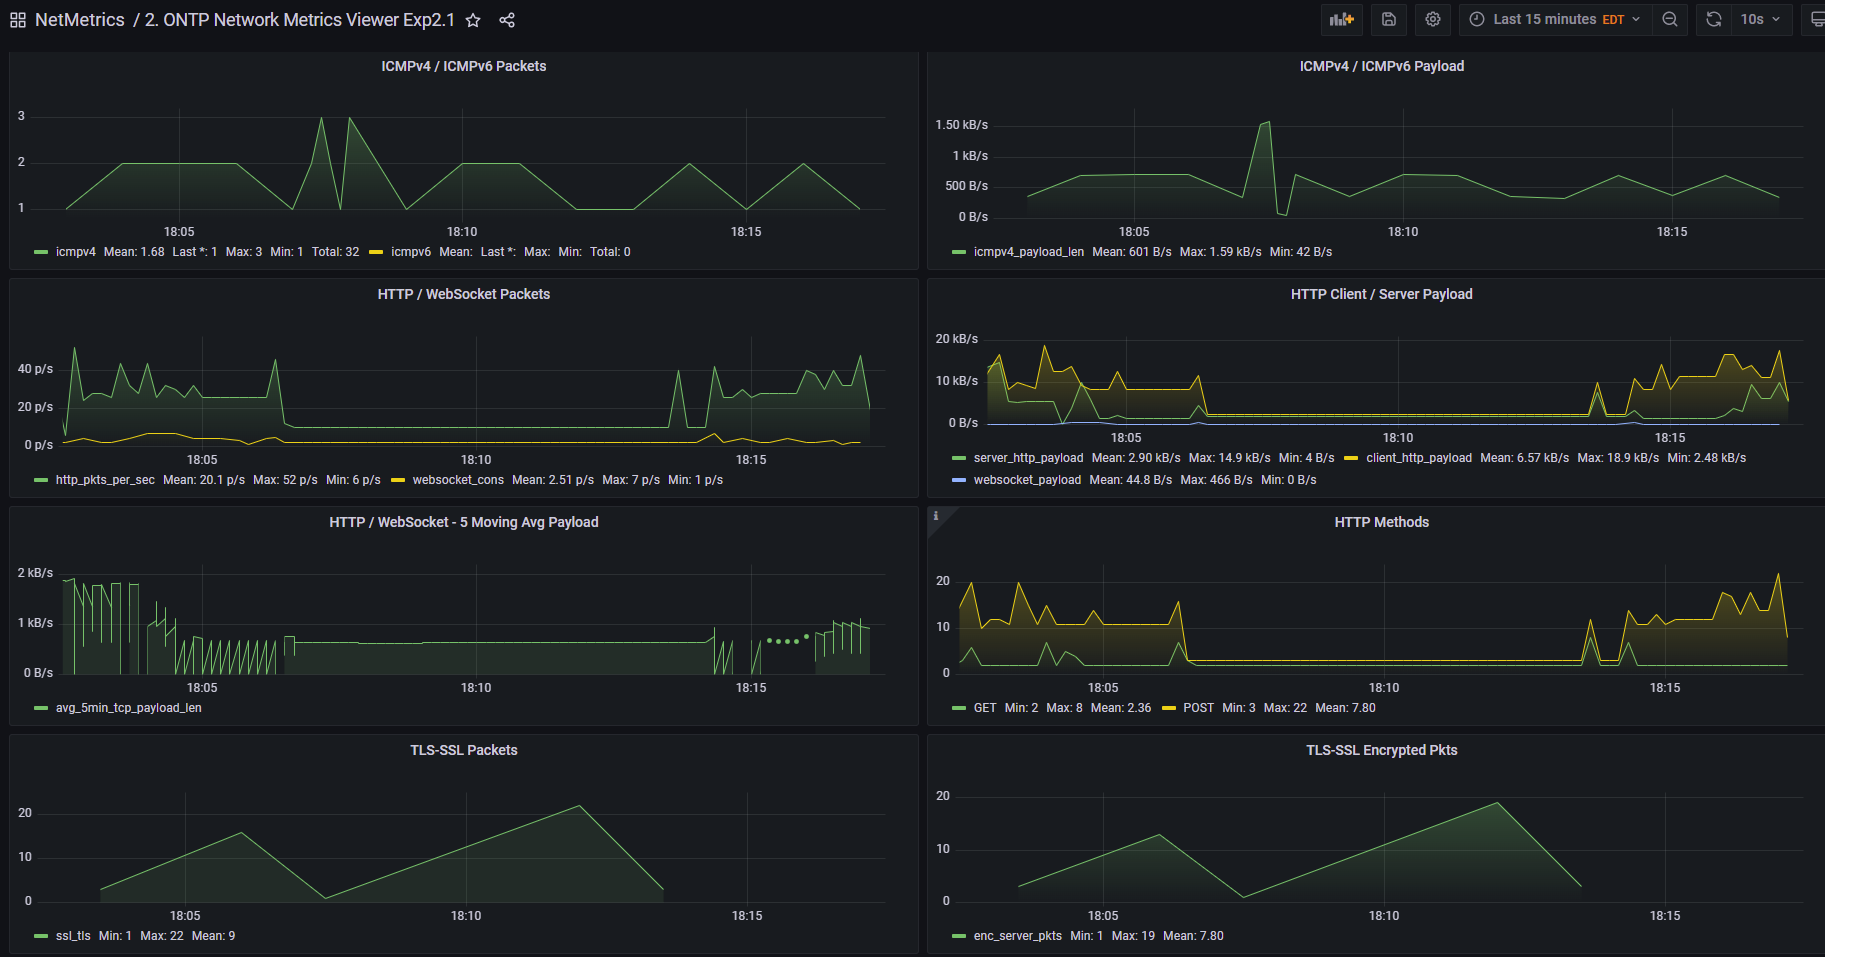Toggle websocket_payload series visibility
The width and height of the screenshot is (1870, 957).
click(x=1026, y=480)
